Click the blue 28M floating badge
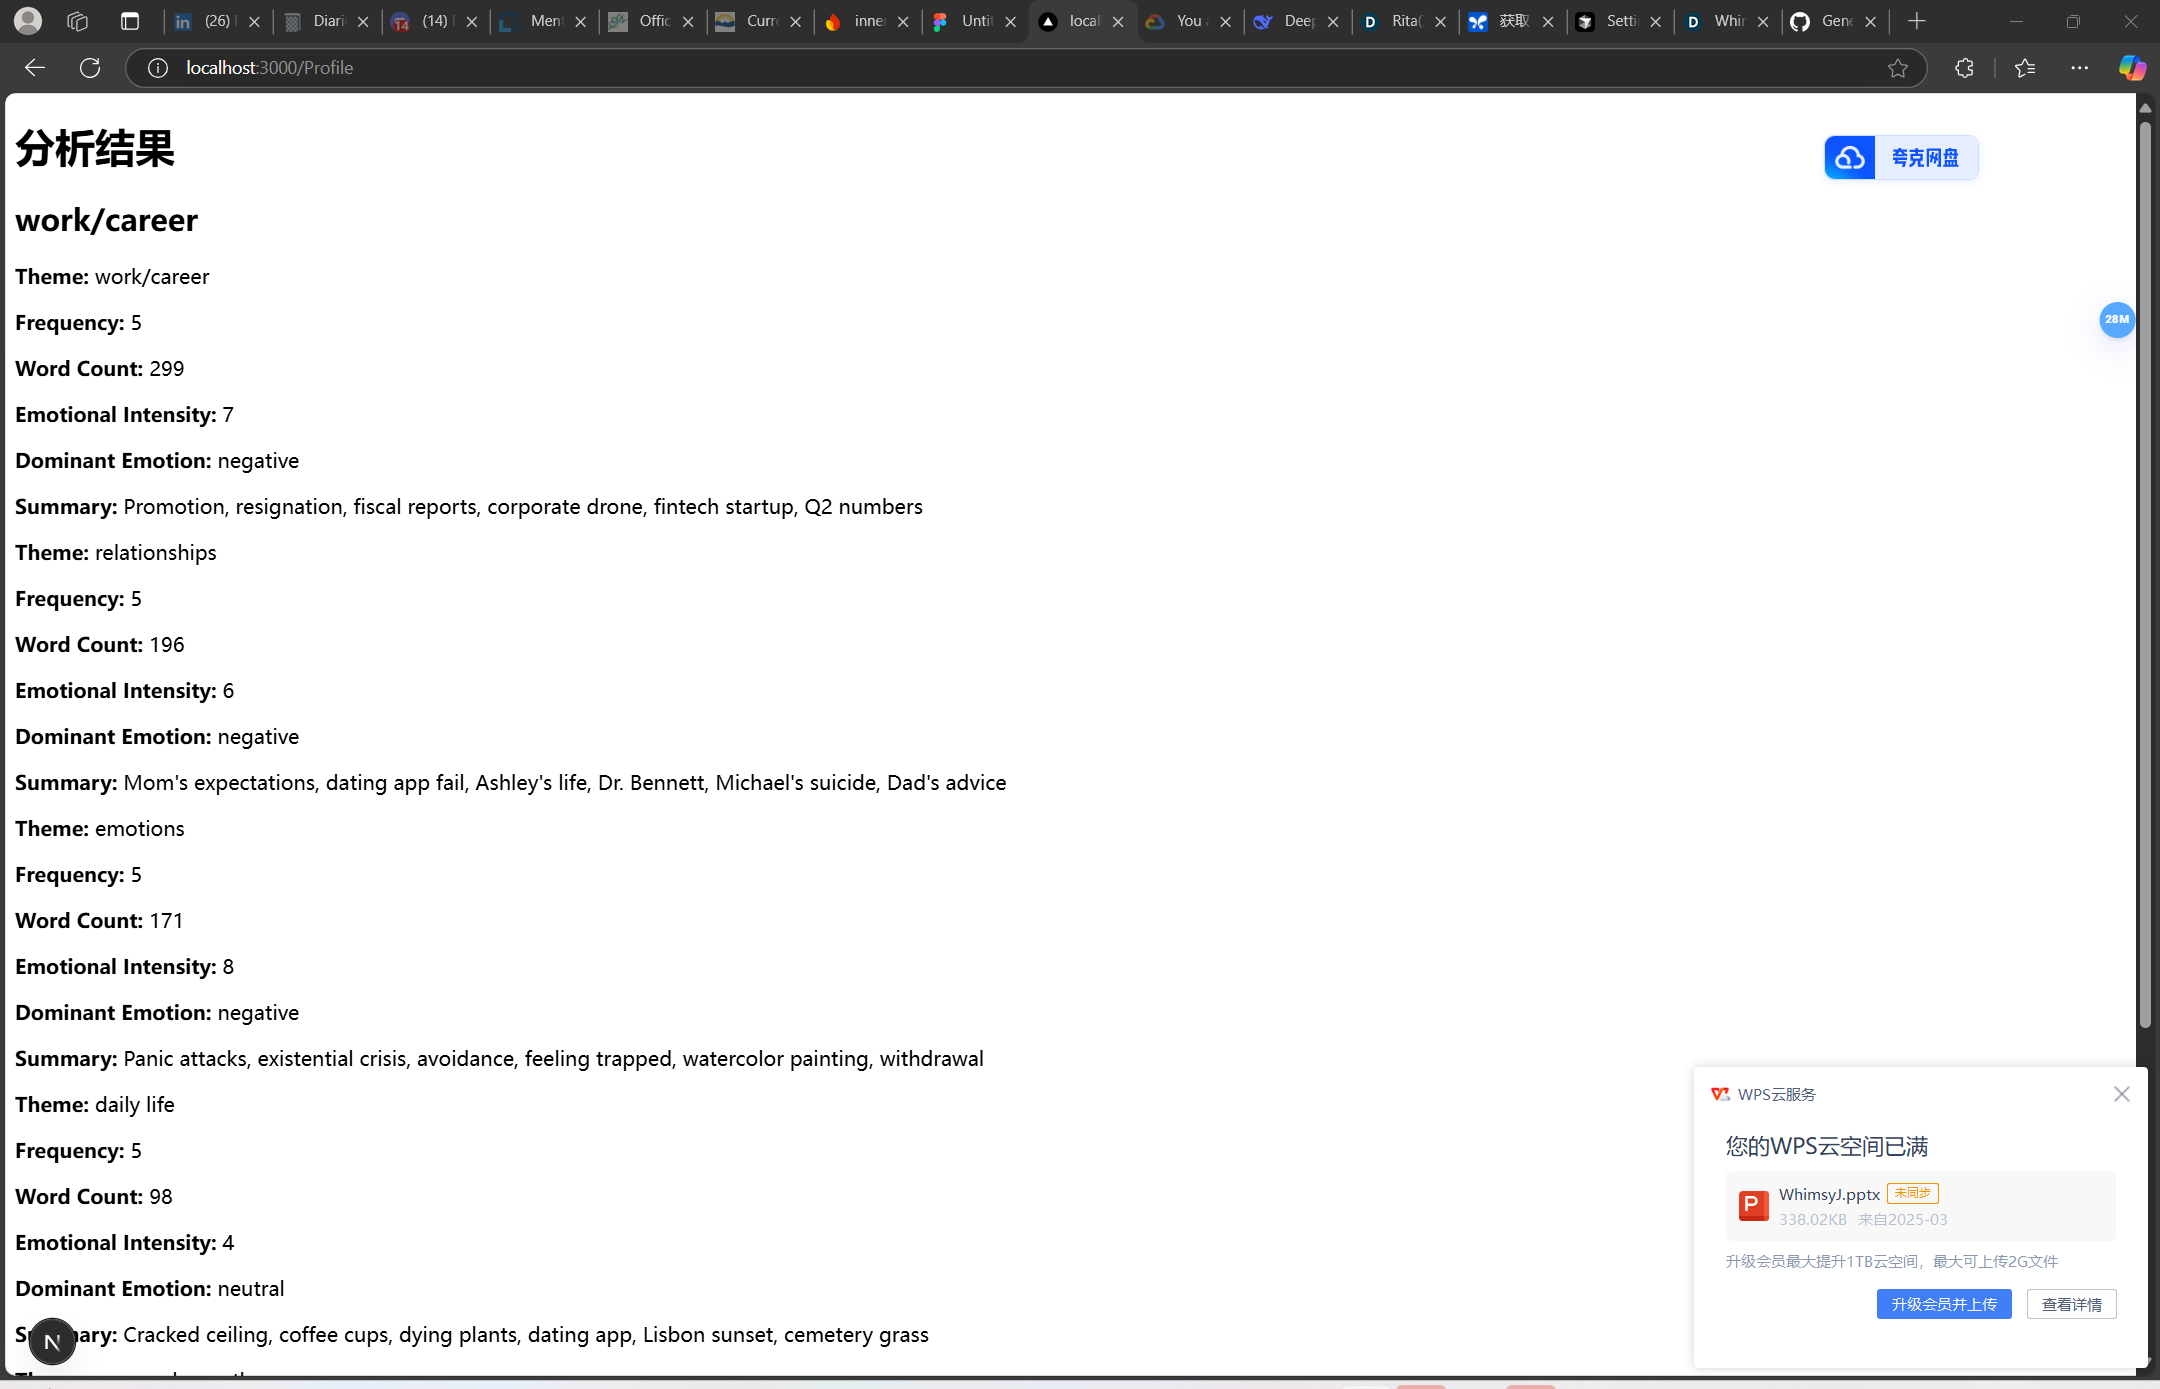2160x1389 pixels. pyautogui.click(x=2116, y=320)
